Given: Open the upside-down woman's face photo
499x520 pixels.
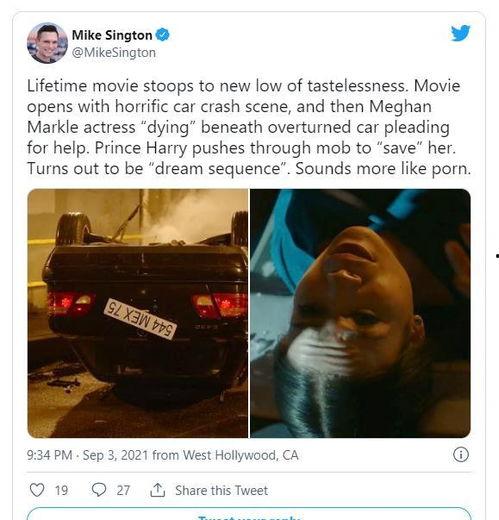Looking at the screenshot, I should (360, 313).
